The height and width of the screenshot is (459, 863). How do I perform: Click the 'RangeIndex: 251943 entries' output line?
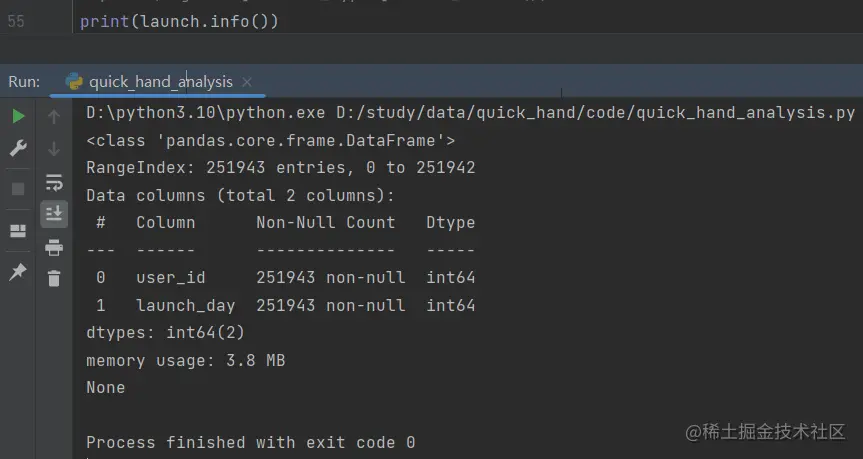click(x=281, y=167)
